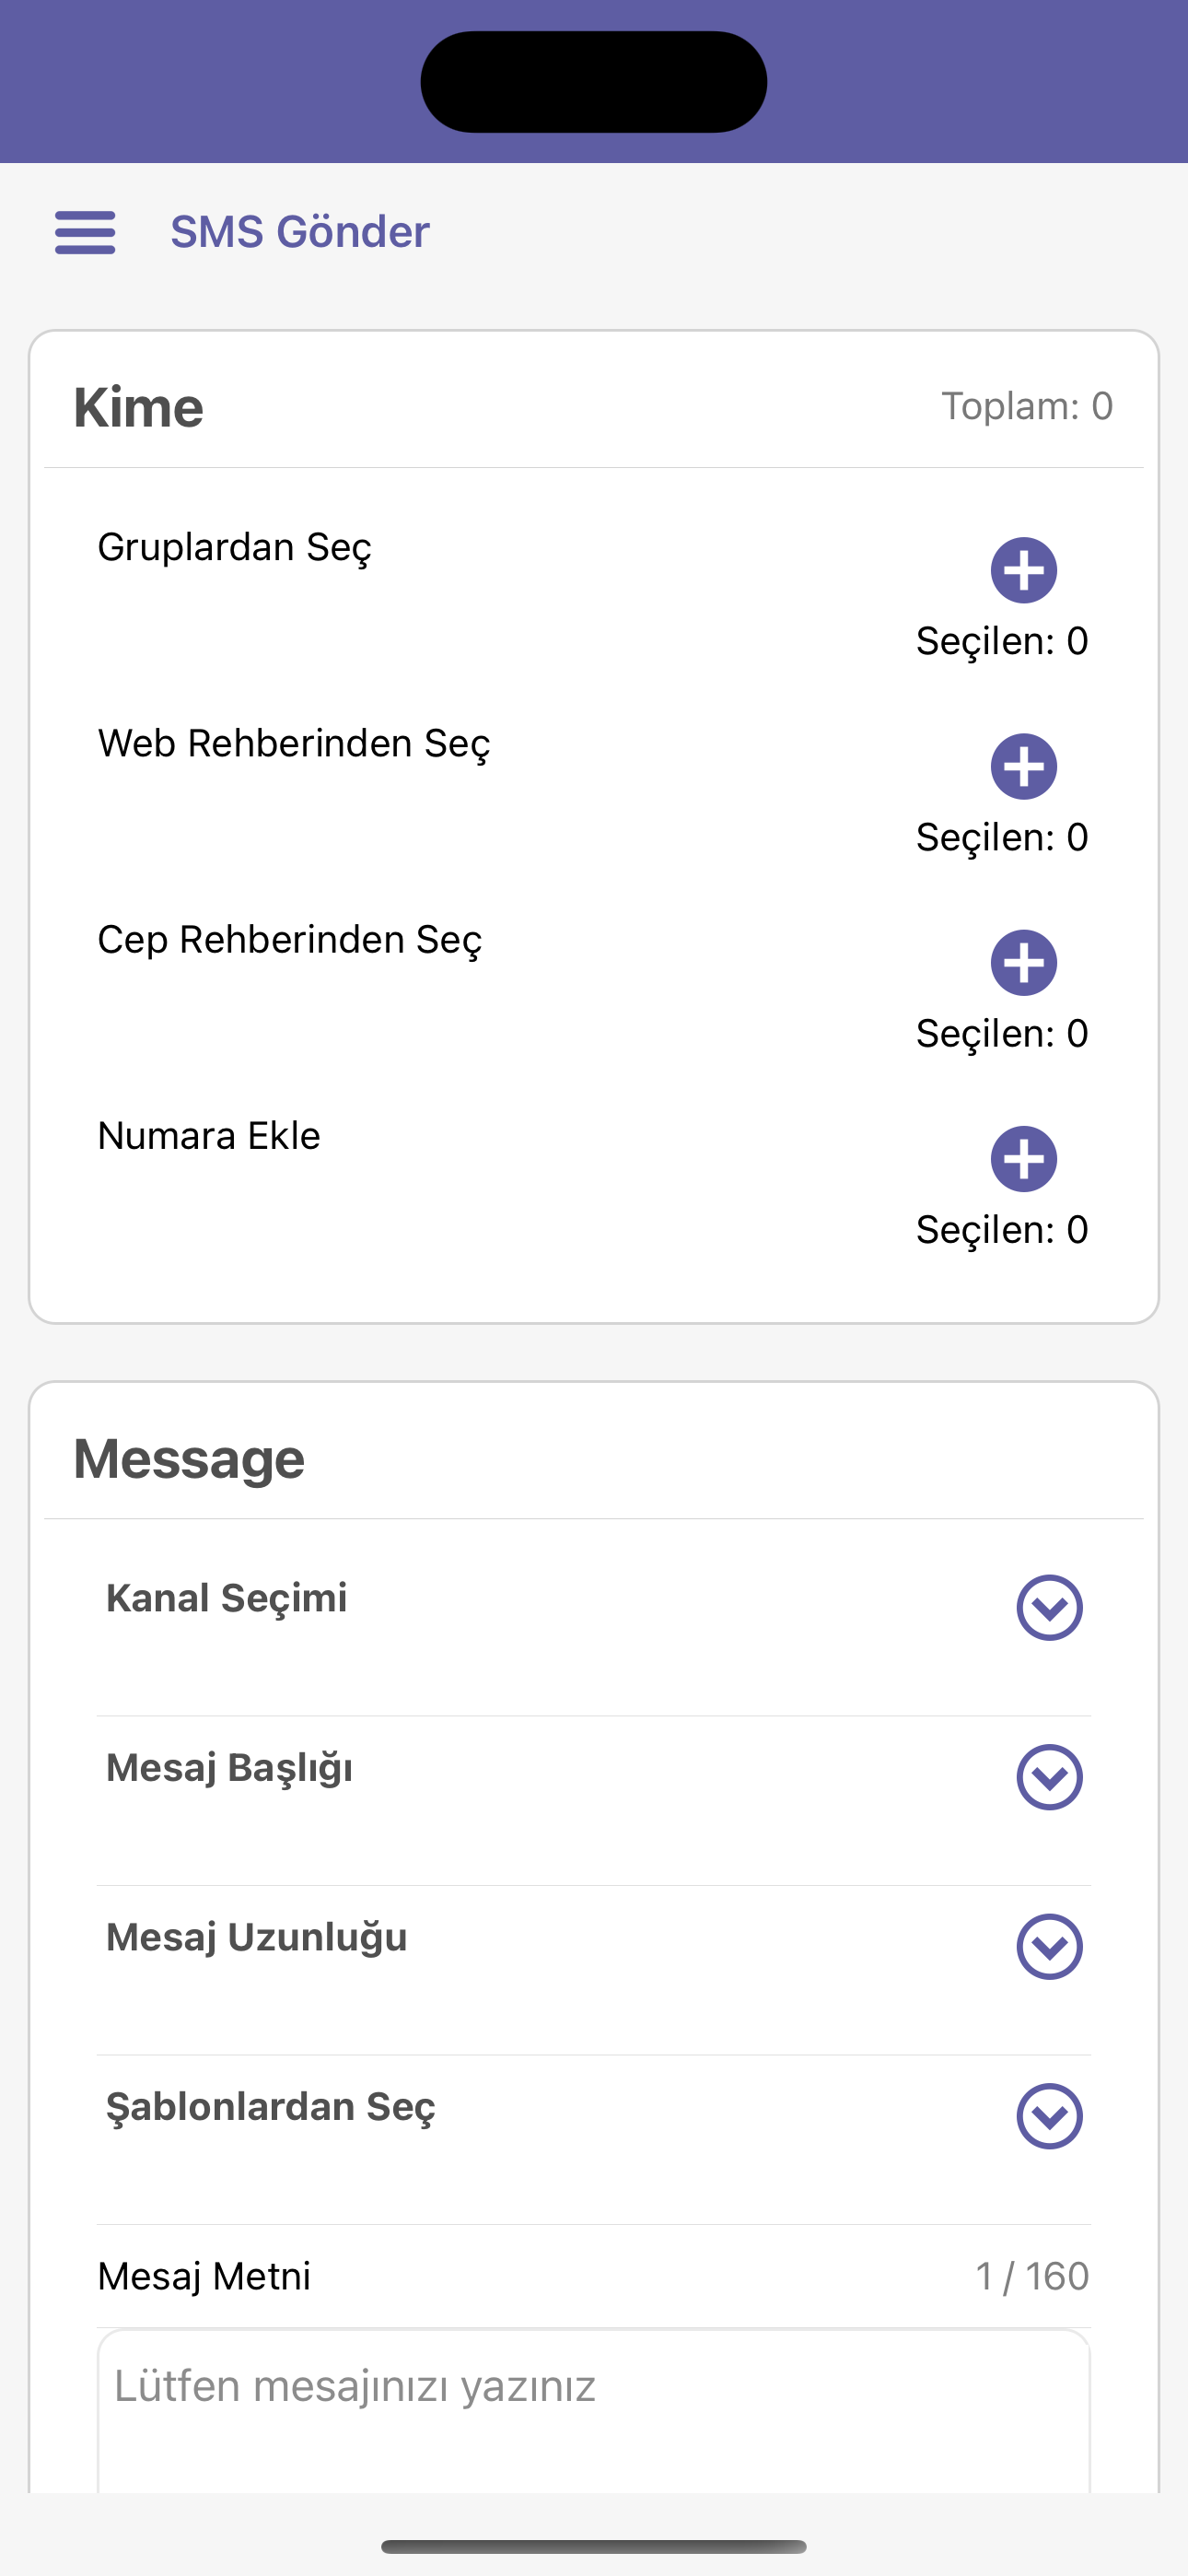This screenshot has height=2576, width=1188.
Task: Expand the Mesaj Uzunluğu dropdown arrow
Action: (1049, 1947)
